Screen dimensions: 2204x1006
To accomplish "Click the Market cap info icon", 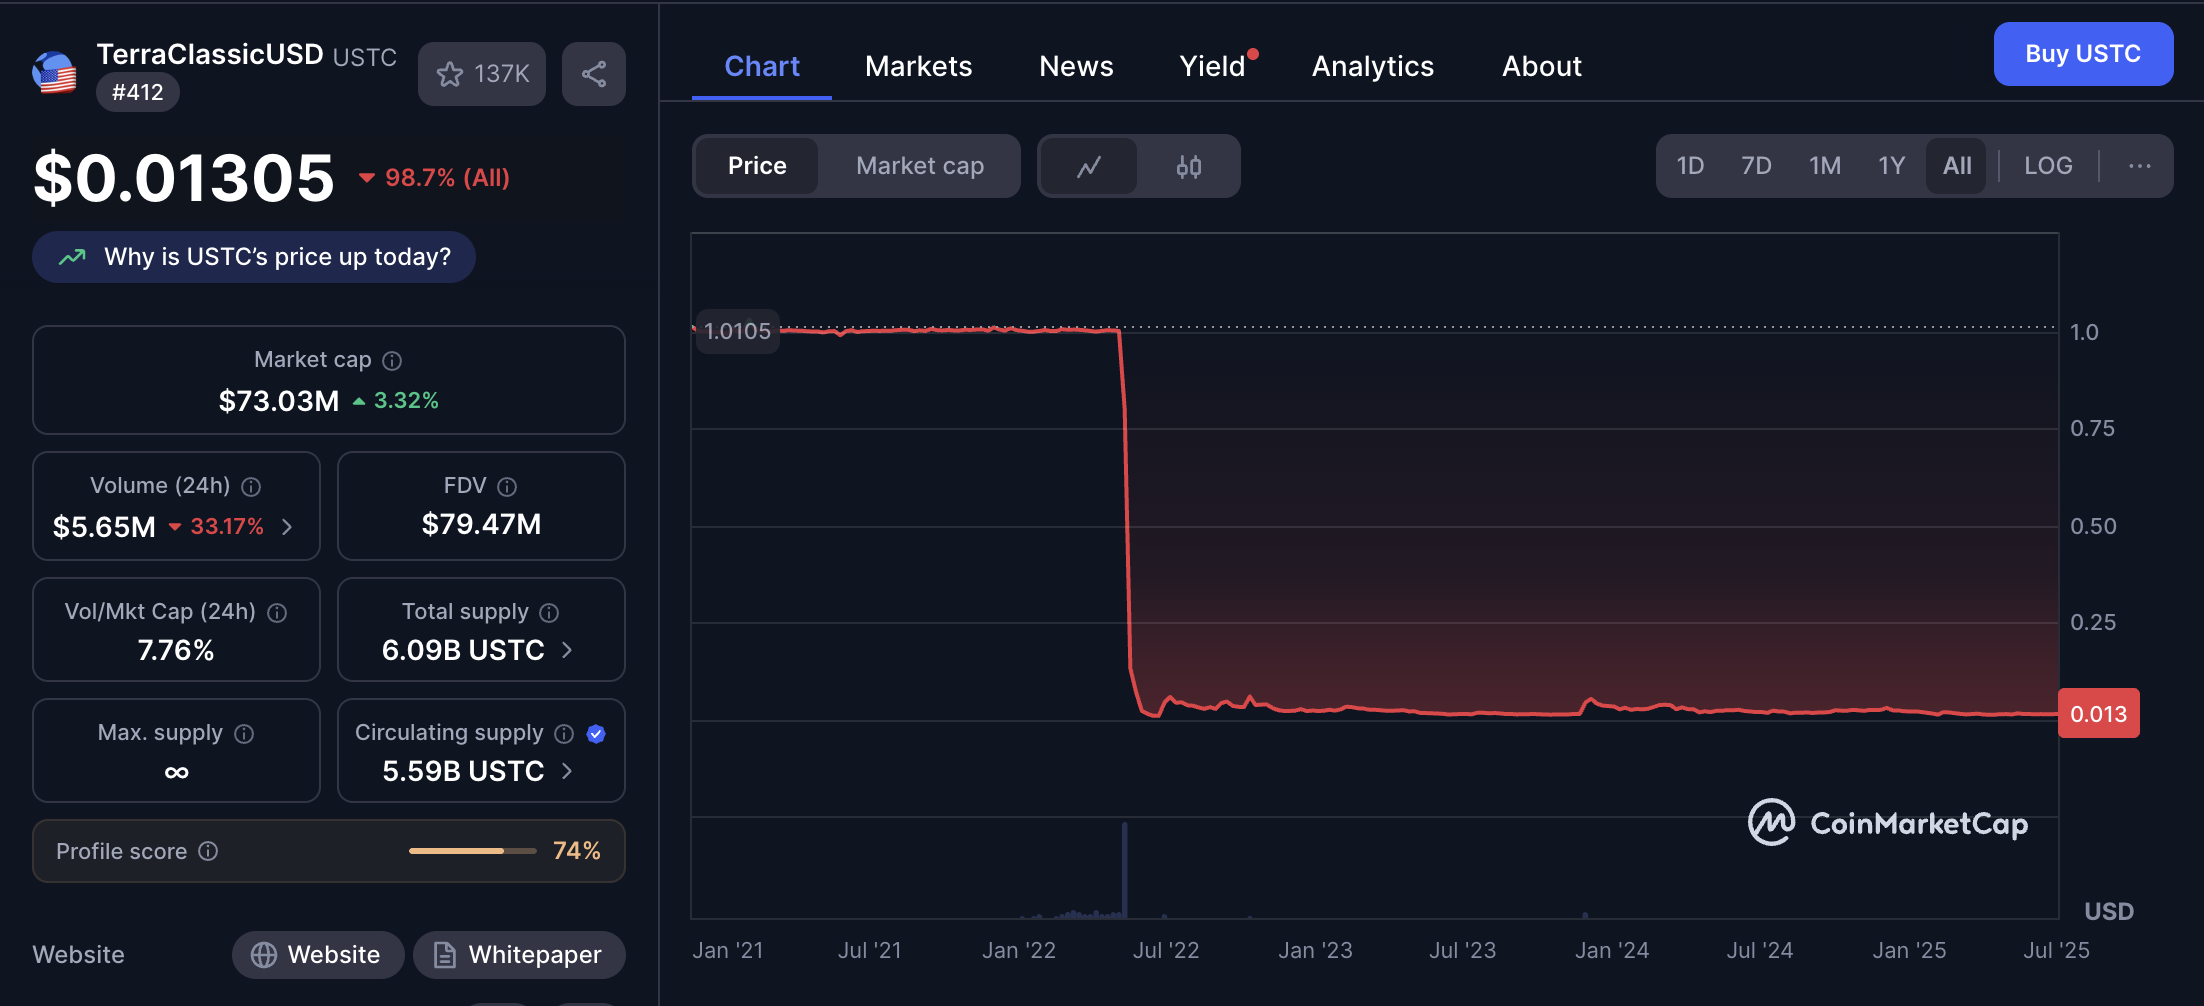I will [391, 360].
